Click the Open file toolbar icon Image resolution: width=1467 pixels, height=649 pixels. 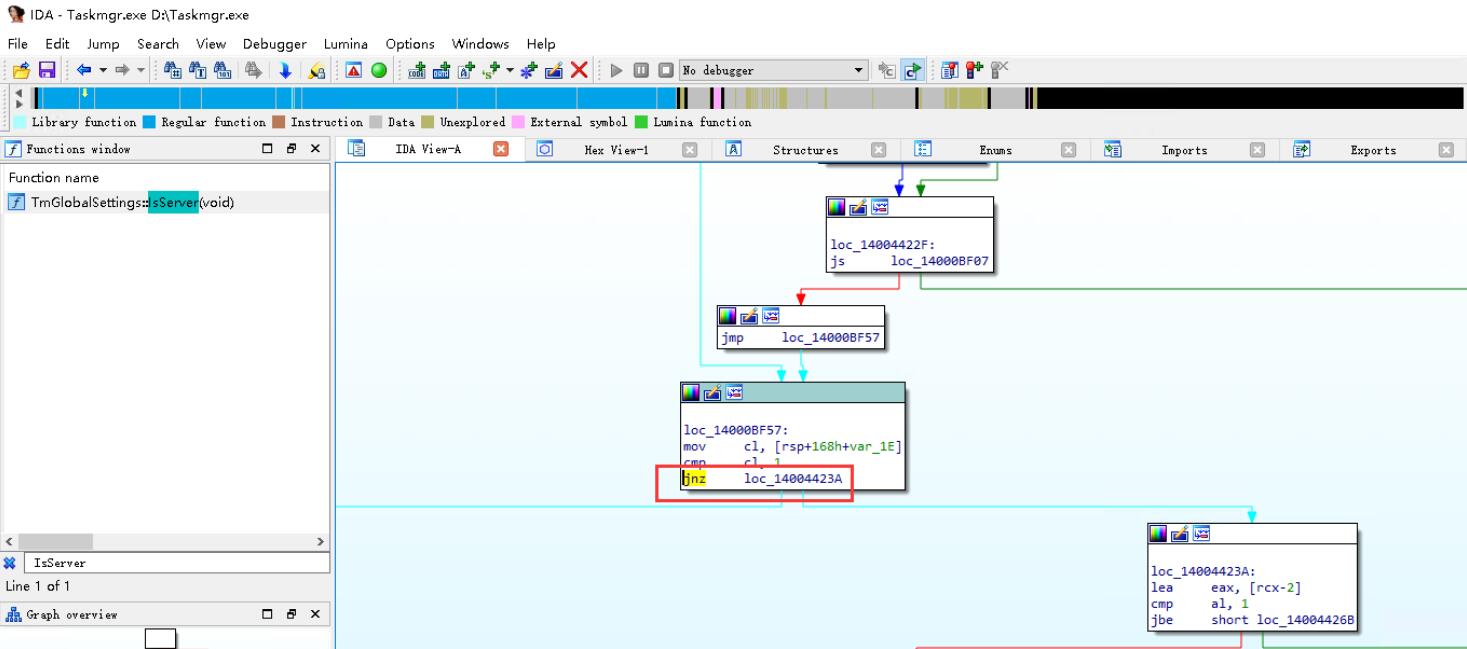pos(20,70)
